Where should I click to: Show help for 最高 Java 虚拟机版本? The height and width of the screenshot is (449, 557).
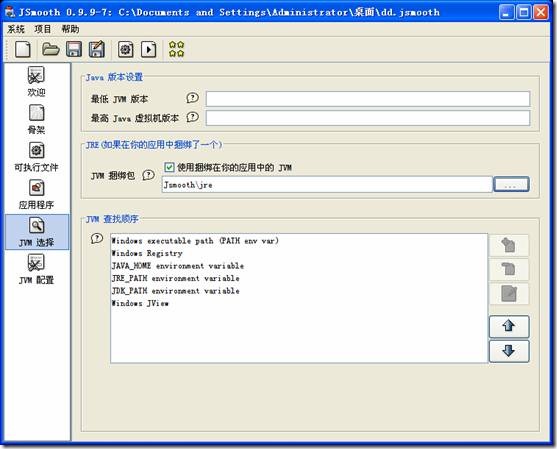(193, 117)
